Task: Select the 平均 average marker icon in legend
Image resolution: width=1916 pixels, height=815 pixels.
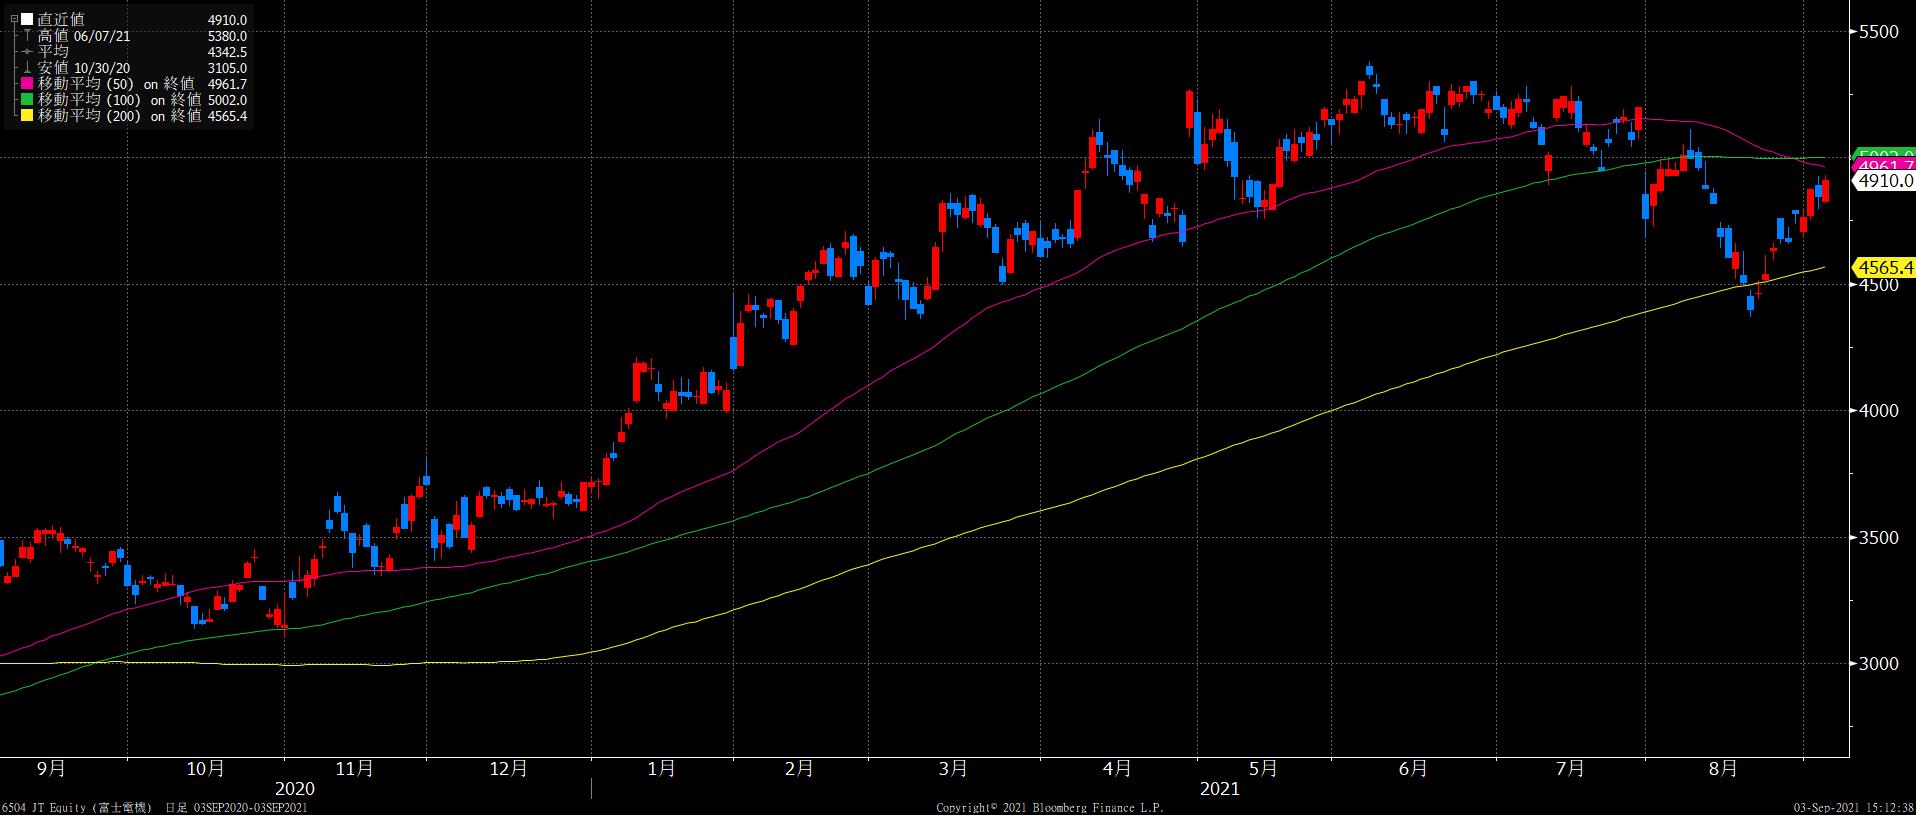Action: point(27,52)
